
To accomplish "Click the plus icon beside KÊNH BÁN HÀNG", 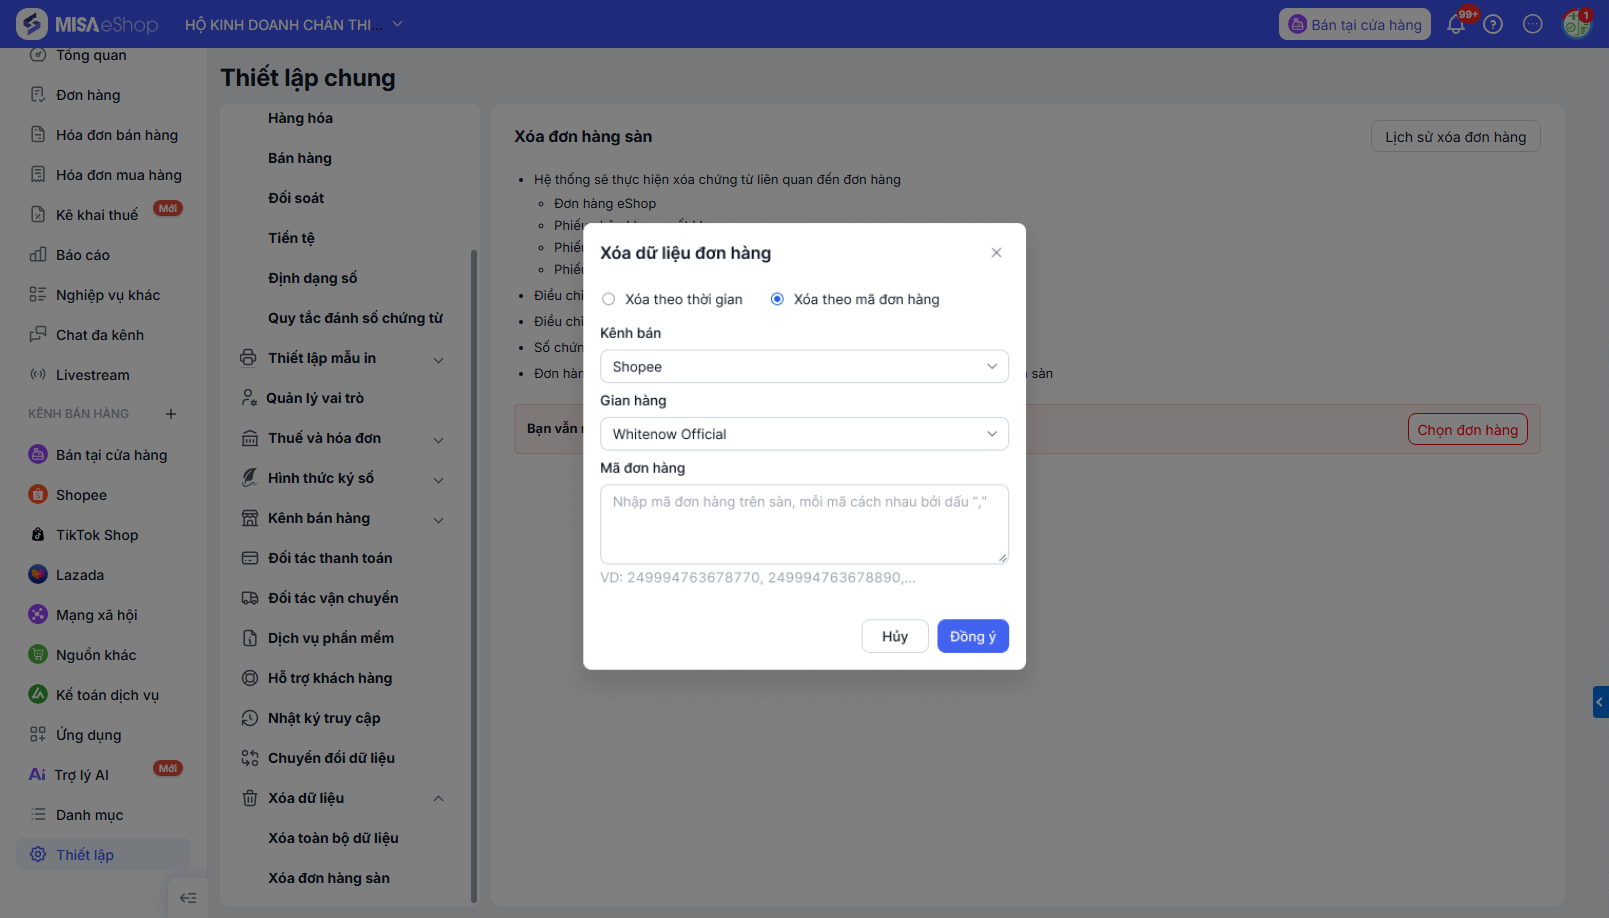I will pyautogui.click(x=171, y=414).
